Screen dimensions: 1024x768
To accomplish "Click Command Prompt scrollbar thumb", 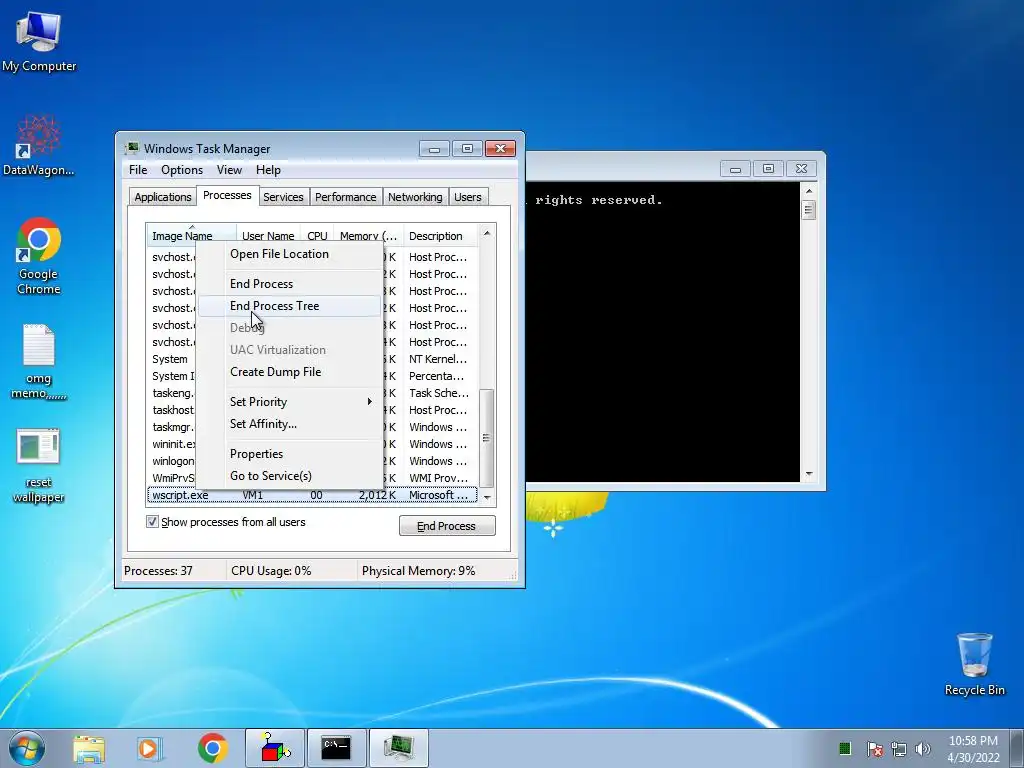I will [x=808, y=210].
